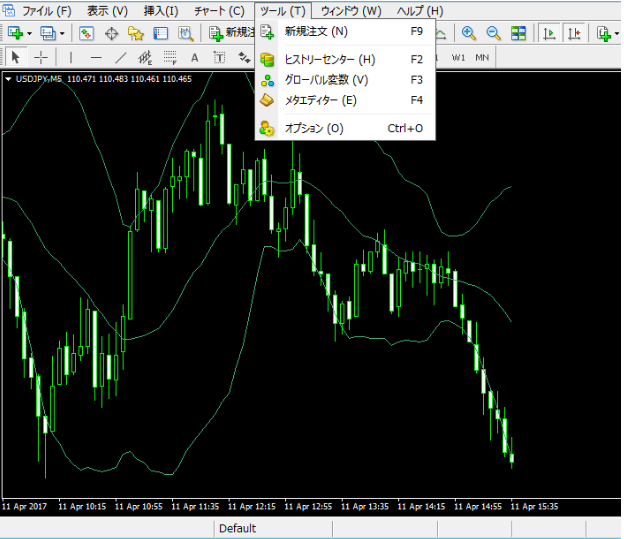This screenshot has height=539, width=624.
Task: Click the Zoom Out magnifier icon
Action: tap(493, 33)
